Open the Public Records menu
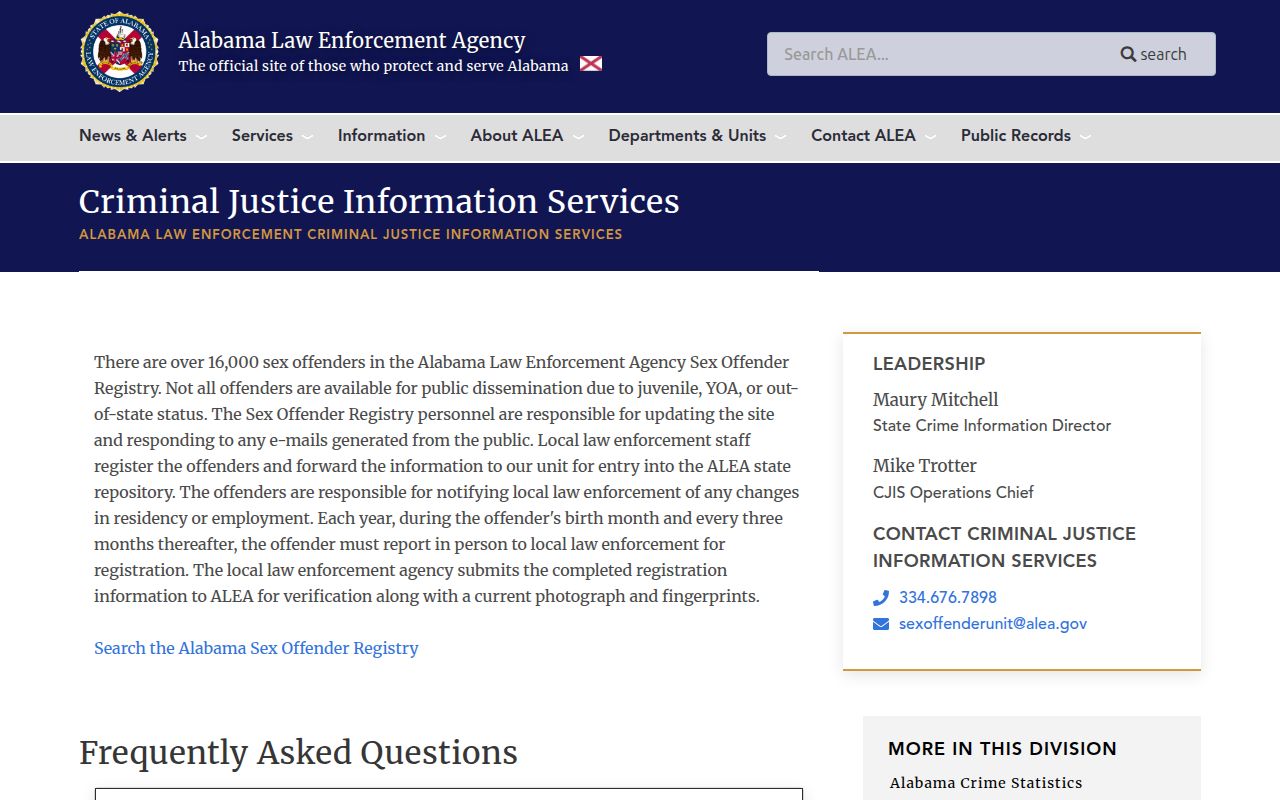 coord(1016,135)
